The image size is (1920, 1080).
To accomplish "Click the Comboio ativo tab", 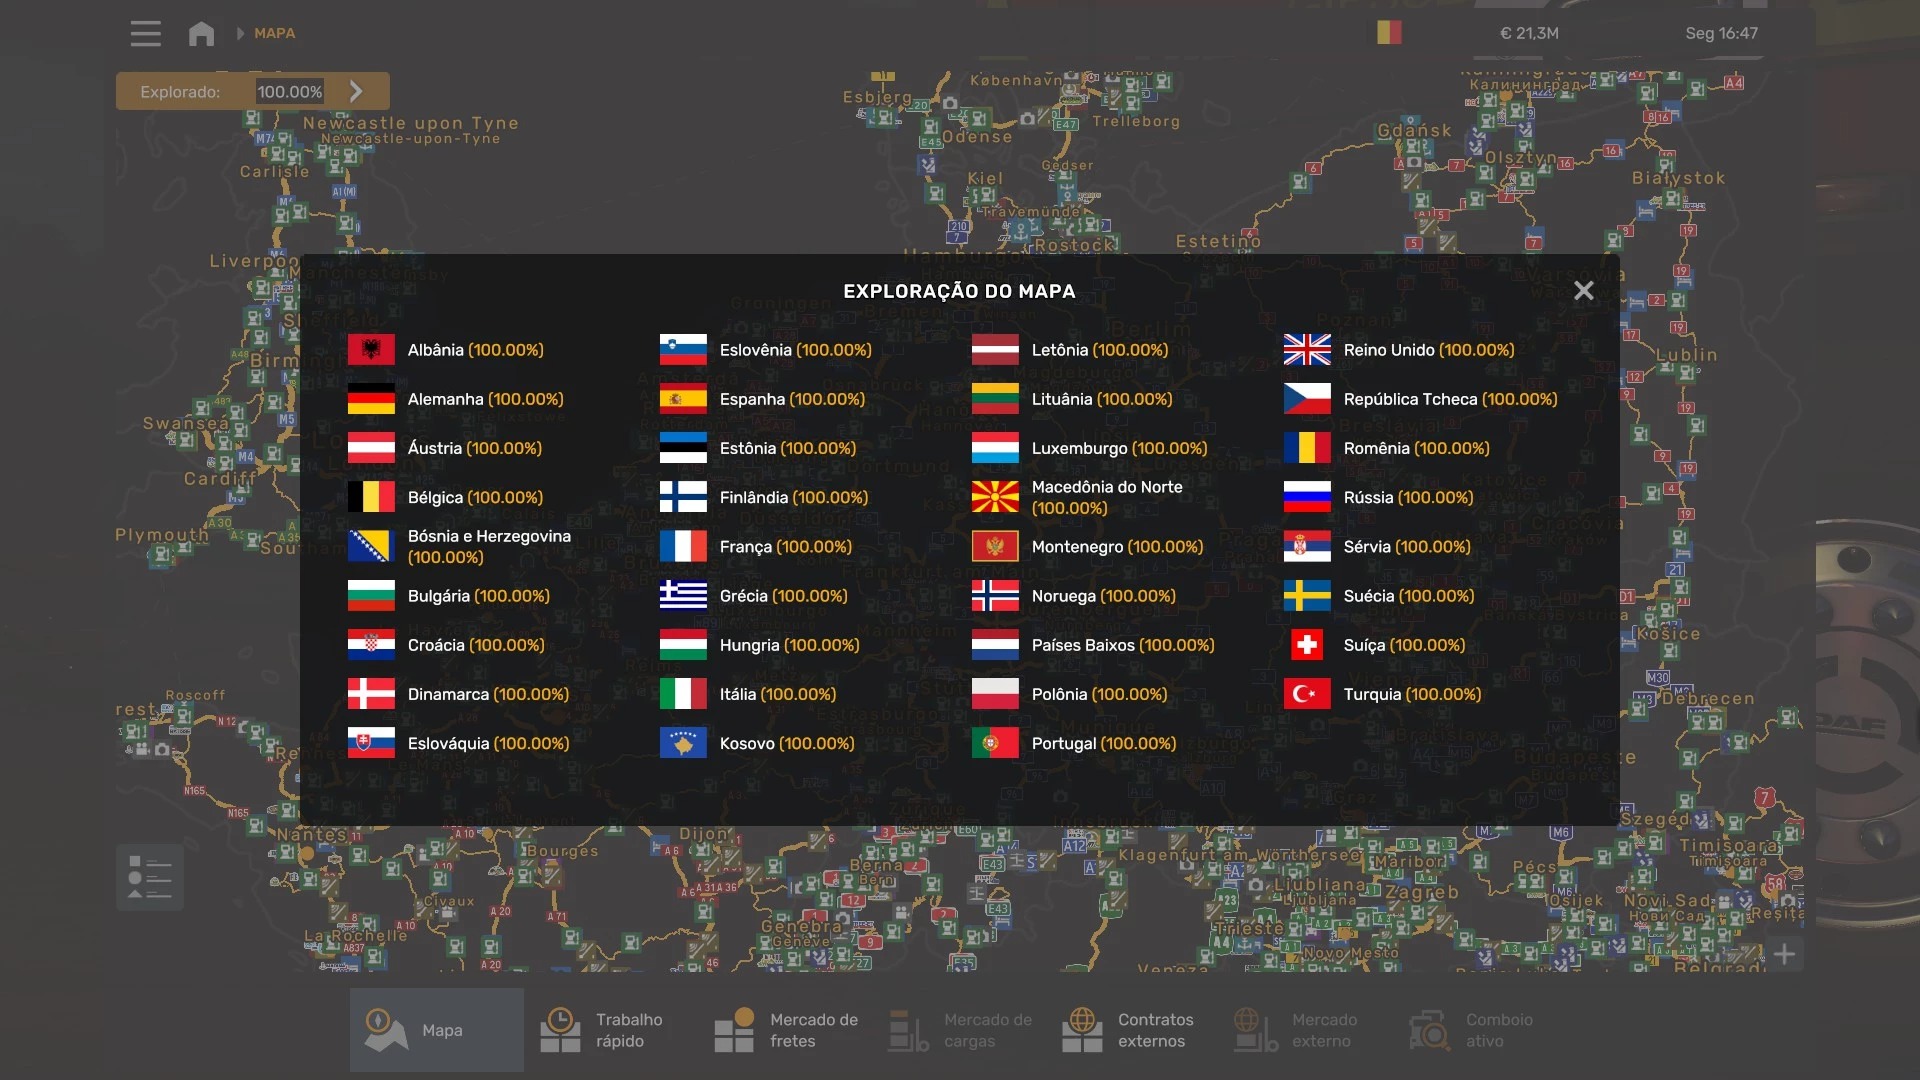I will 1480,1030.
